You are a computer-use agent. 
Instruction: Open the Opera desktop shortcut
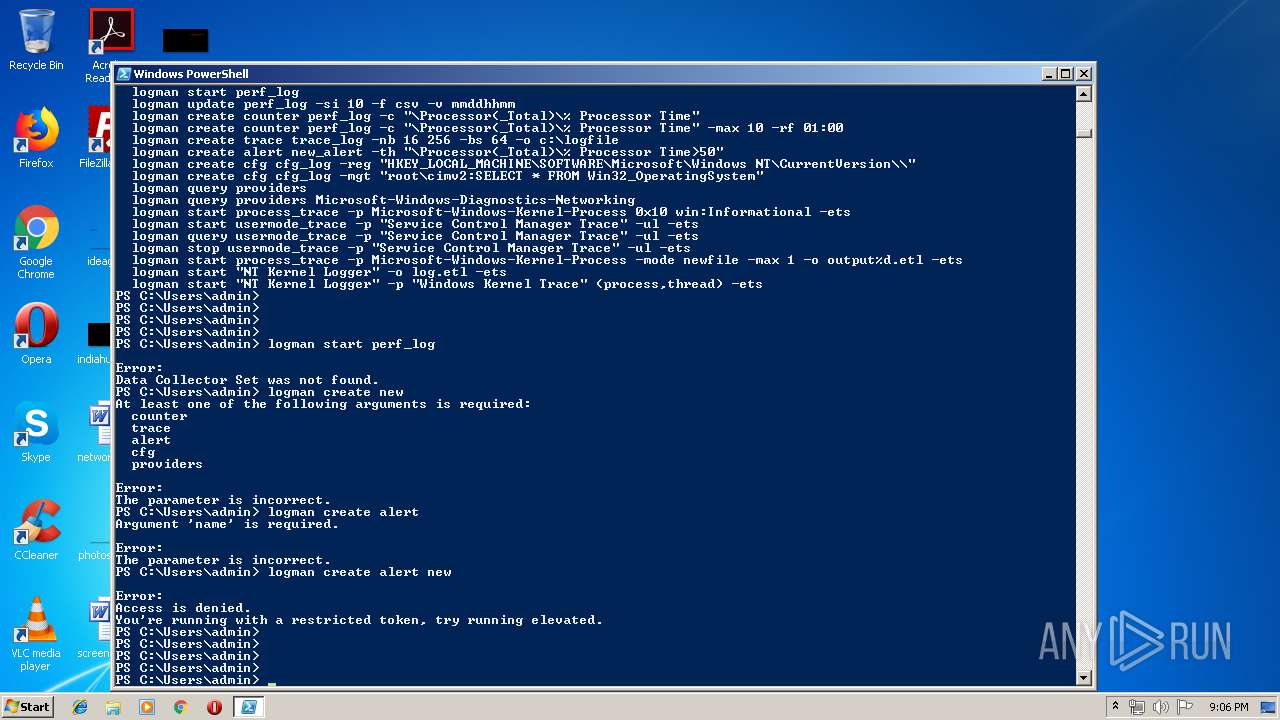pos(36,334)
